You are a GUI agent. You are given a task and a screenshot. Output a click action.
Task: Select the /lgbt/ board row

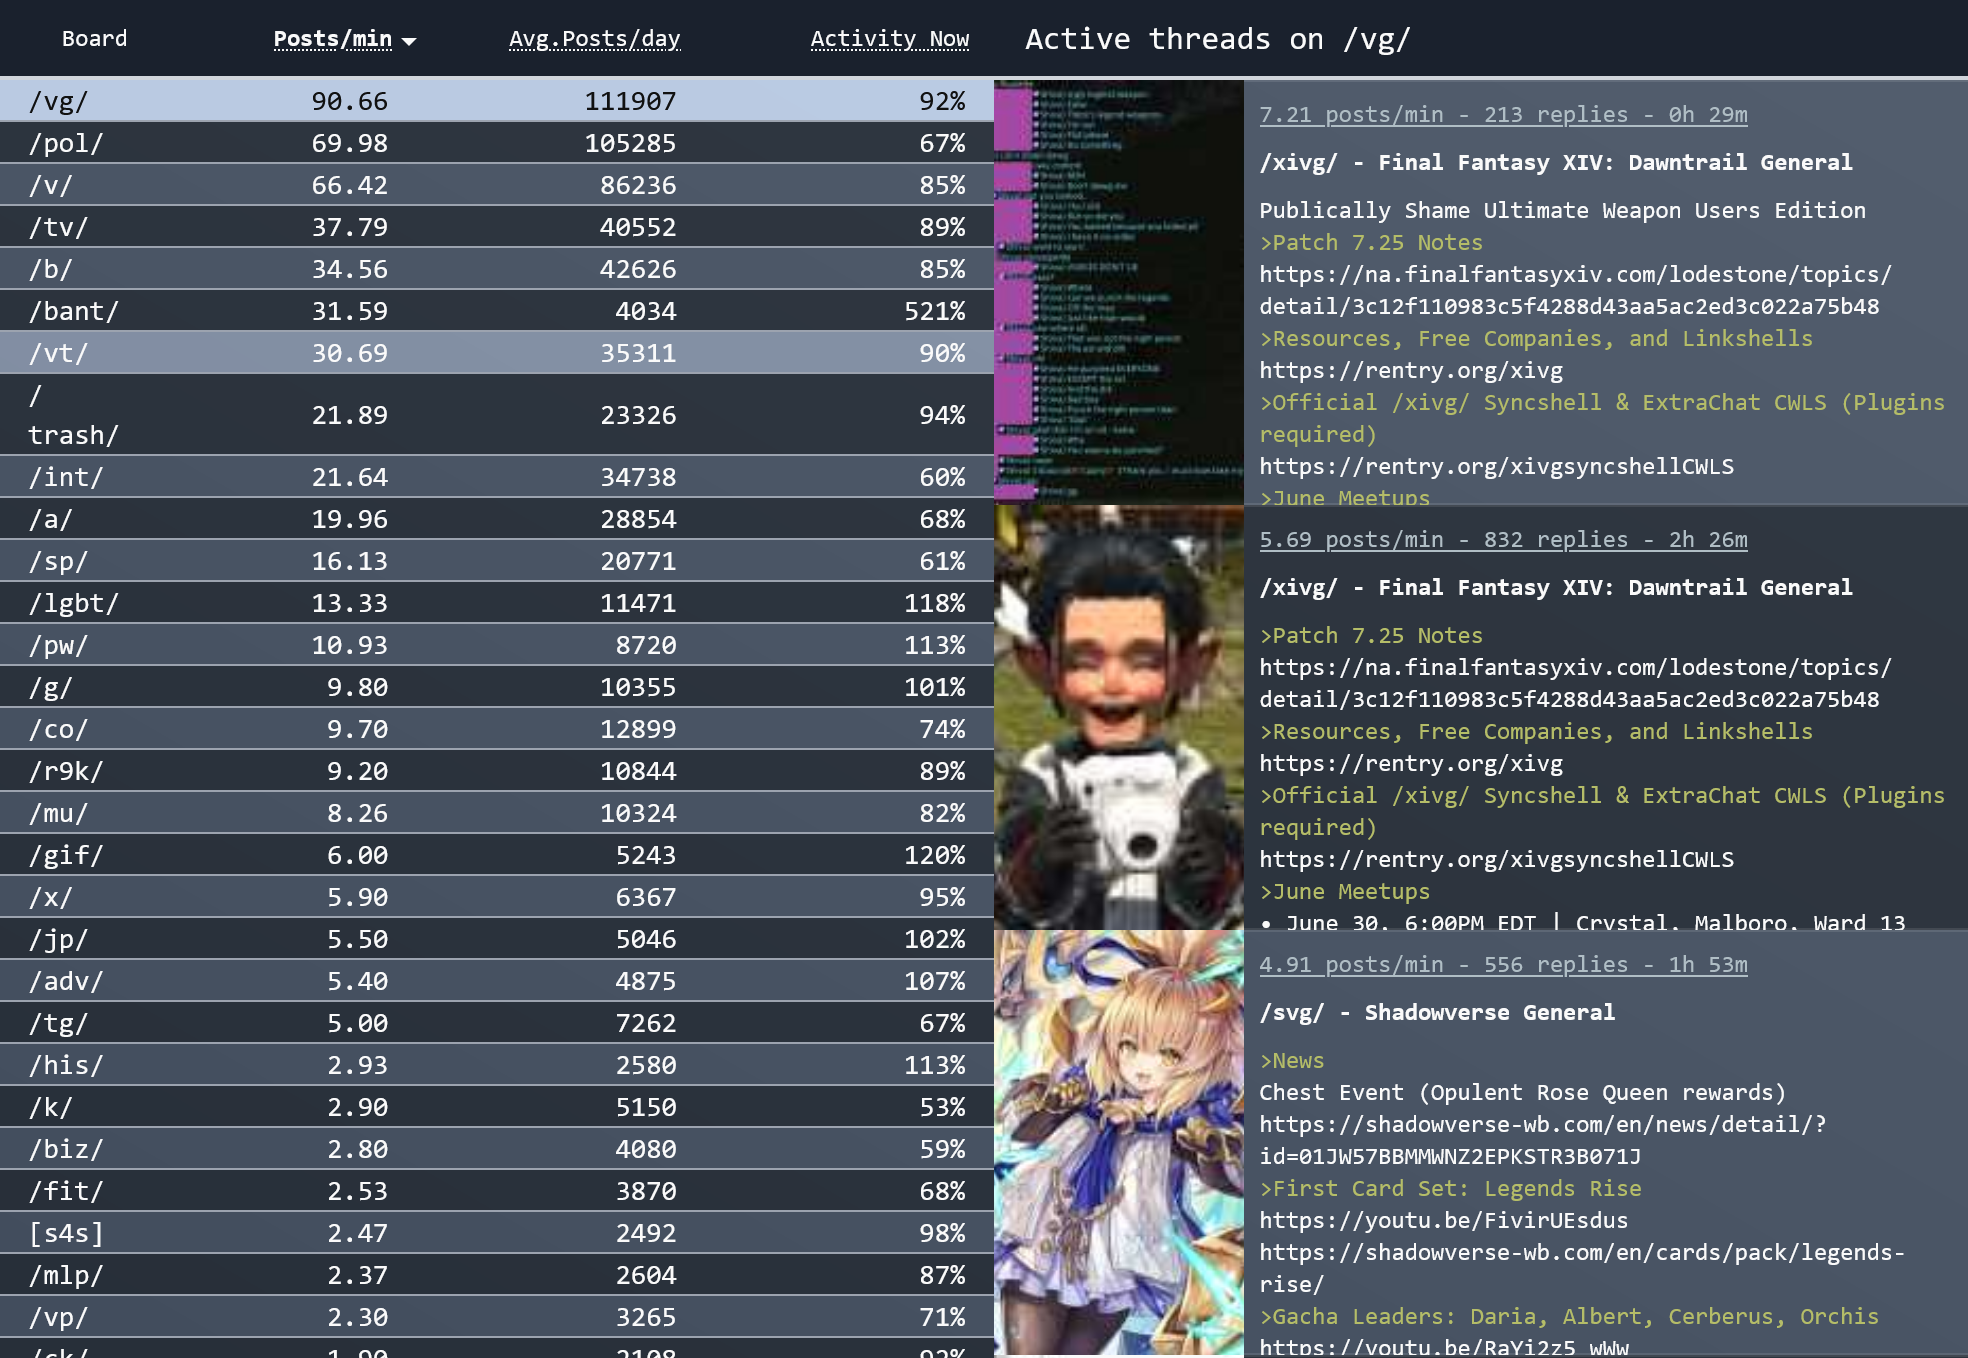coord(497,603)
